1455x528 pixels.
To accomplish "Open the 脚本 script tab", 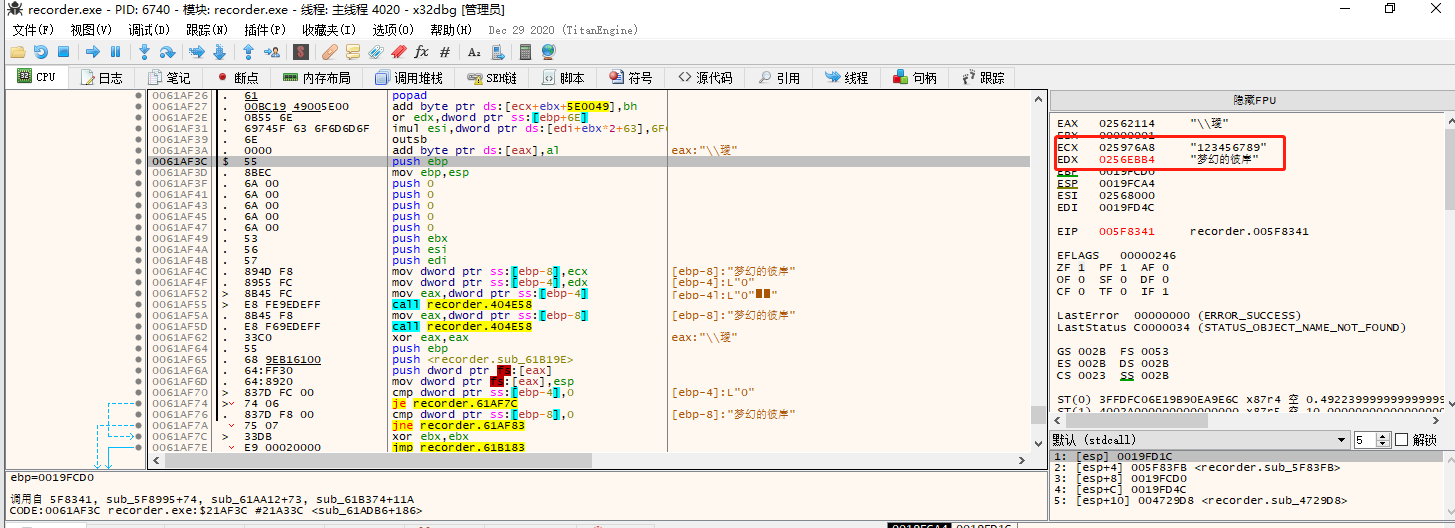I will 563,77.
